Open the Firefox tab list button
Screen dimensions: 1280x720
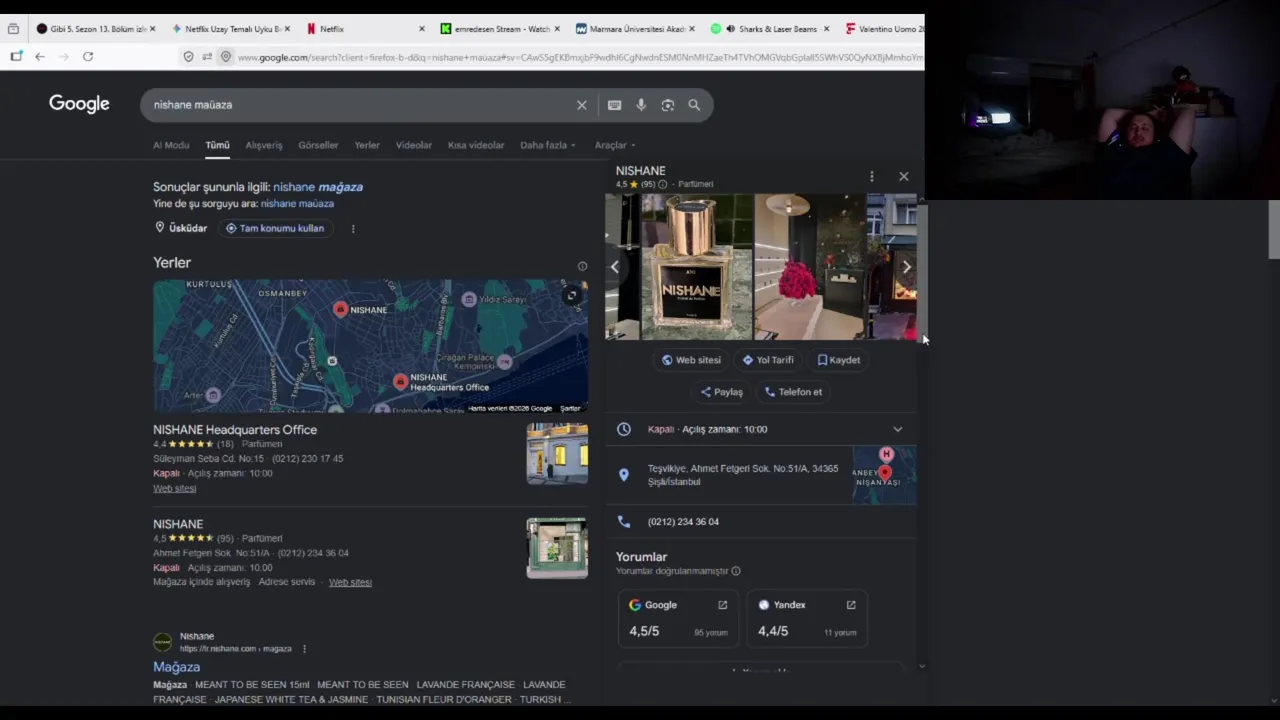coord(13,29)
